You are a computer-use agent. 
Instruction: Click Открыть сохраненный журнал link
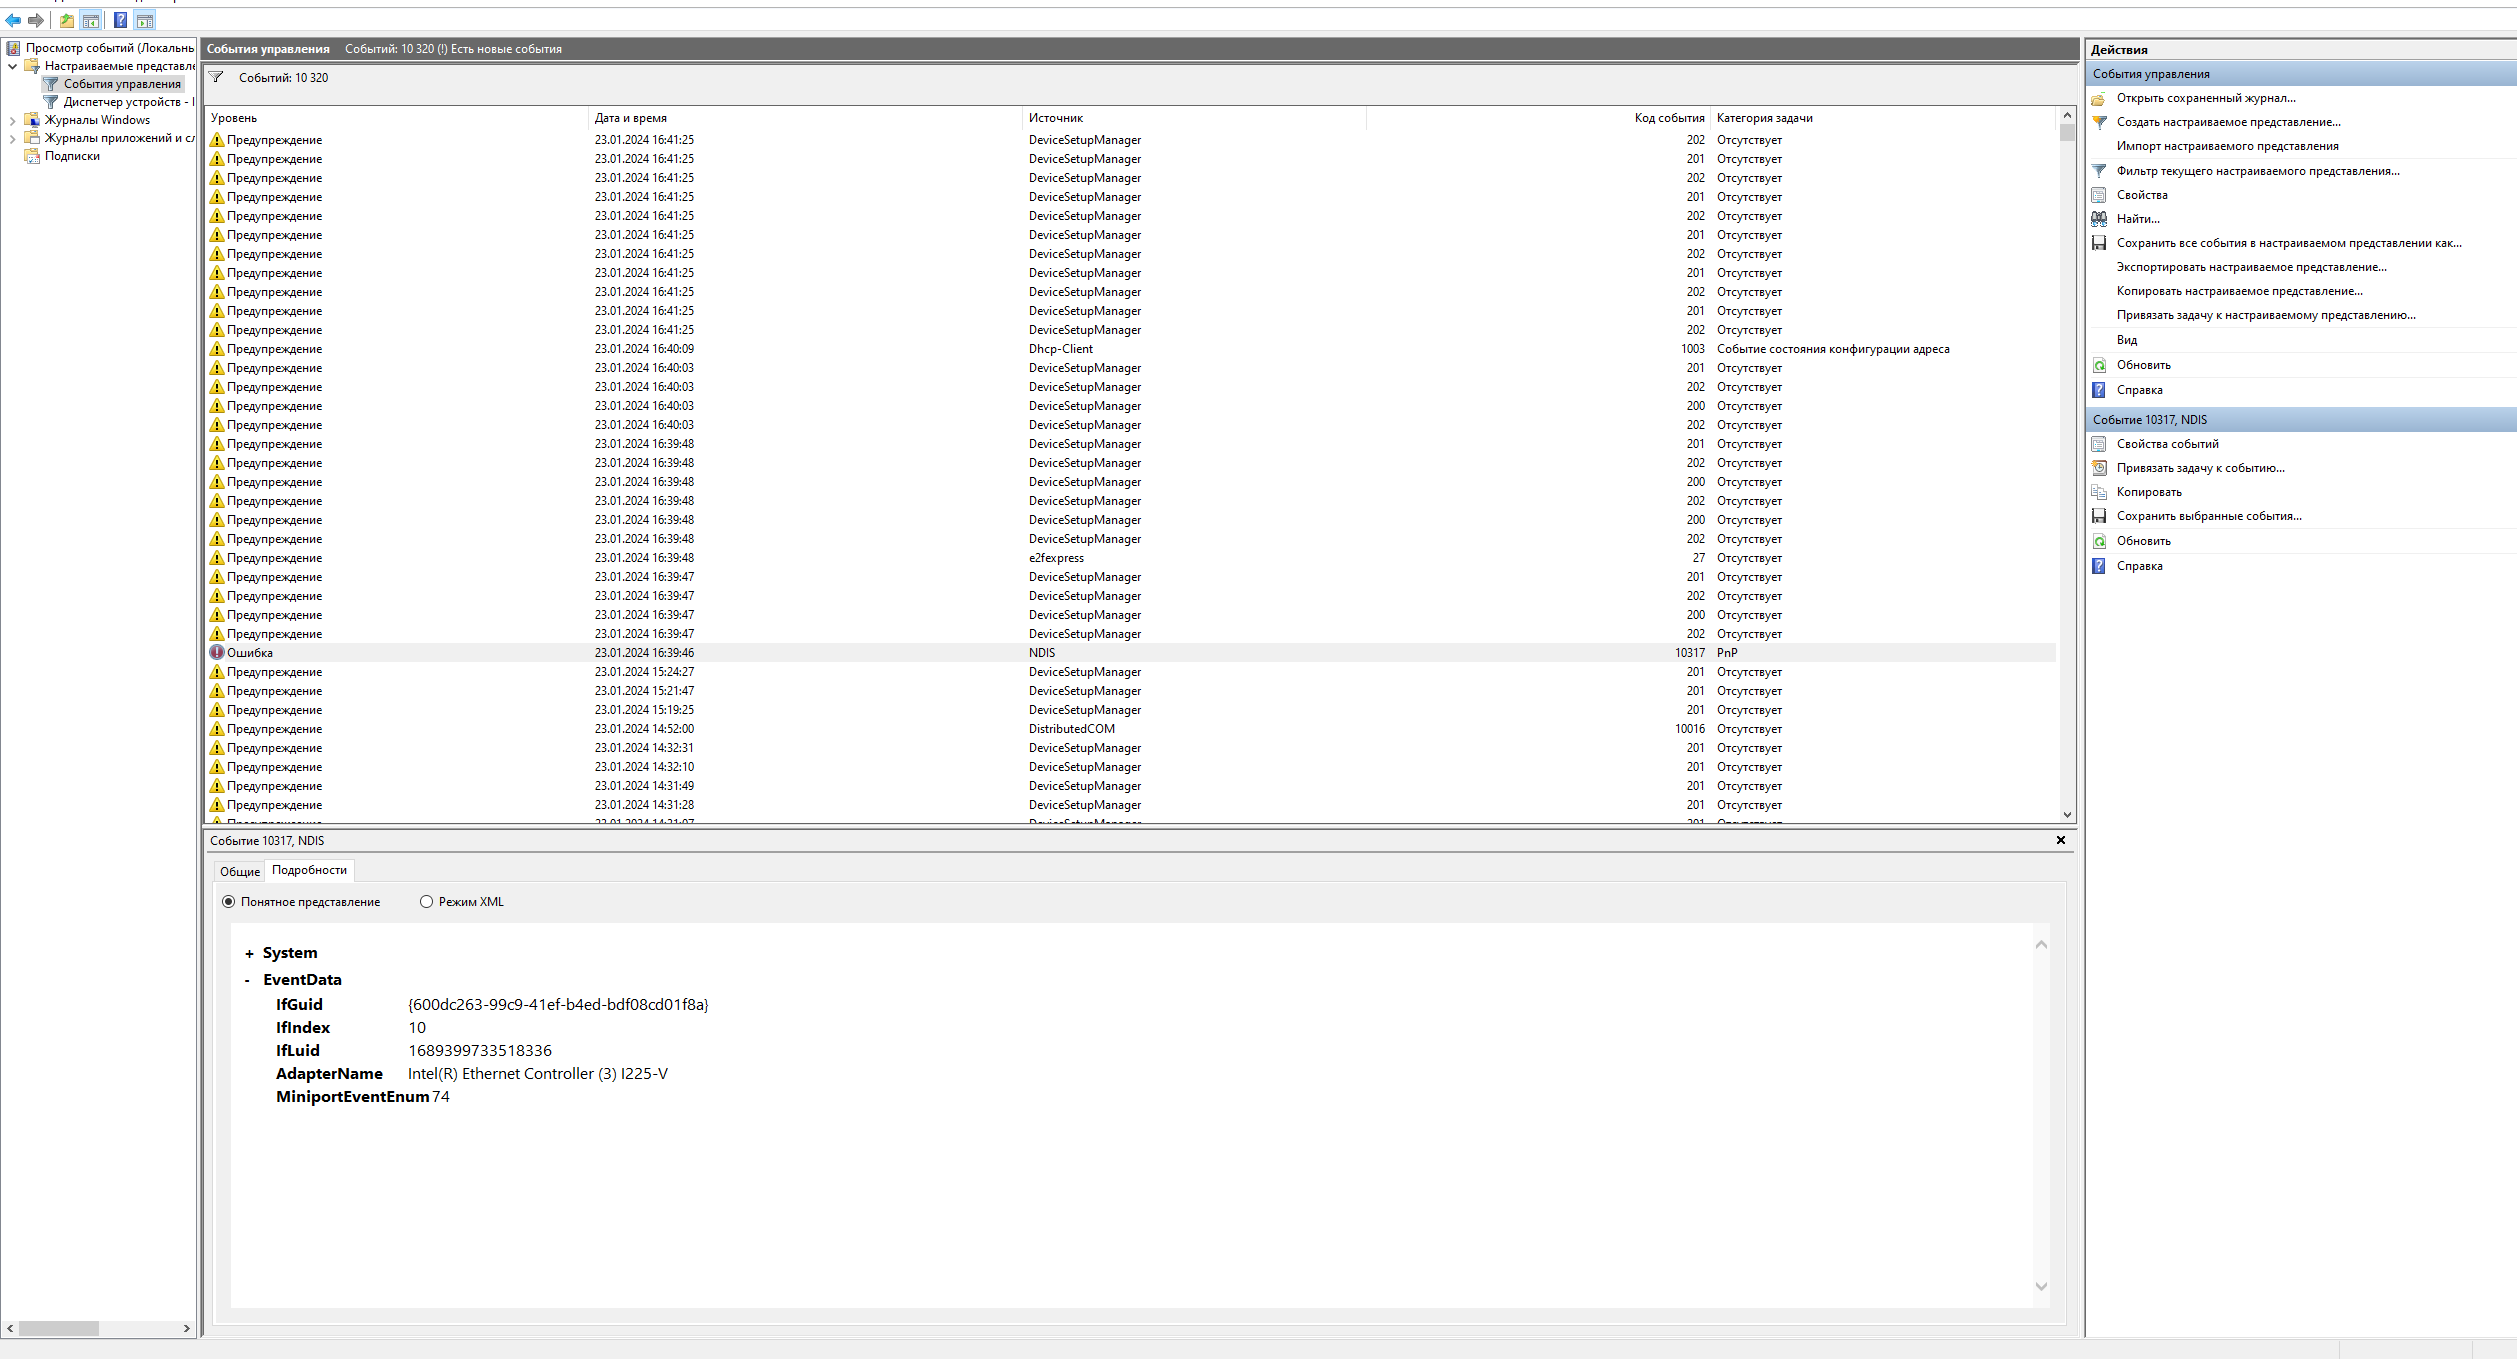point(2206,98)
